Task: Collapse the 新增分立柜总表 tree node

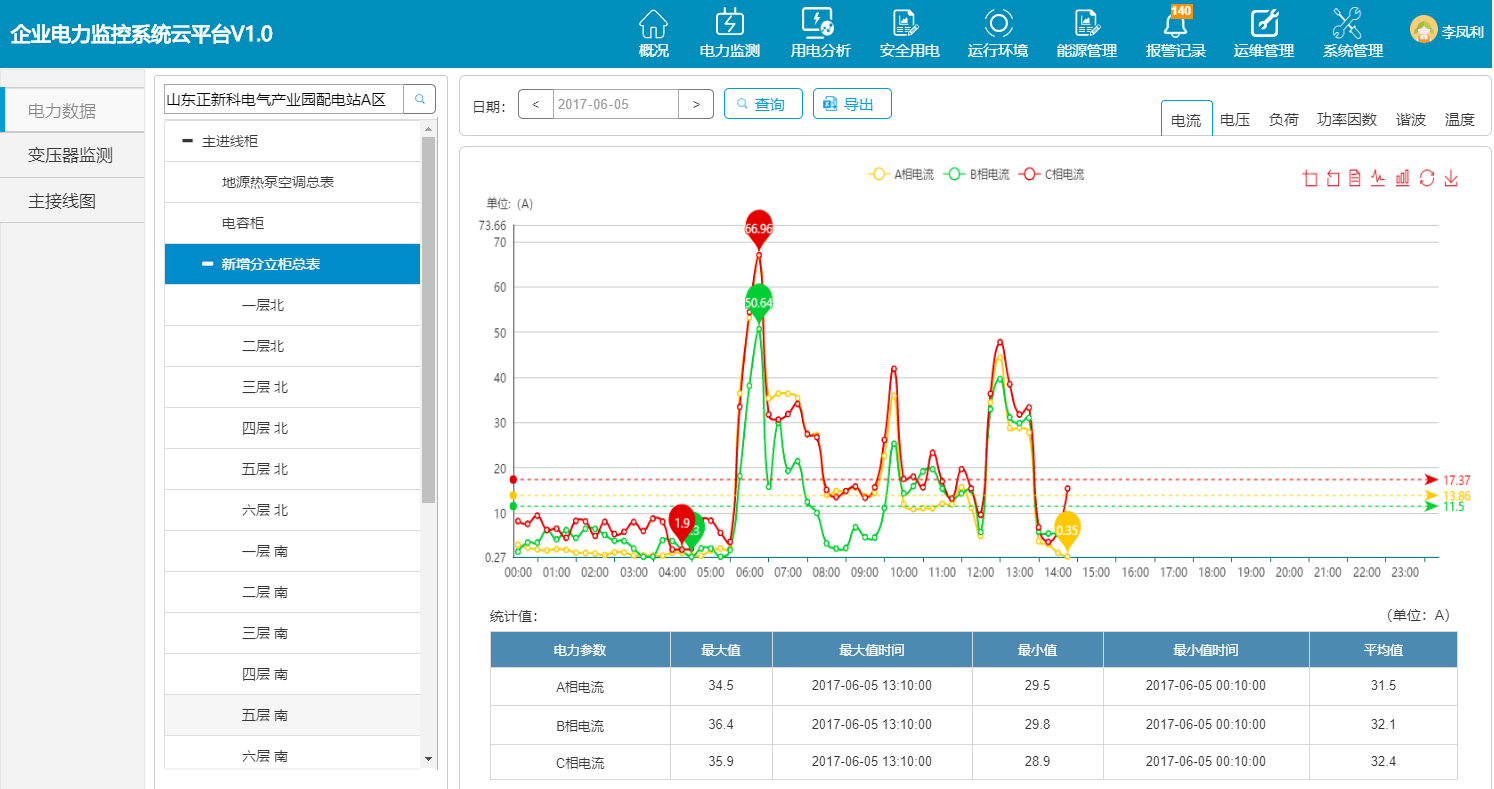Action: click(207, 264)
